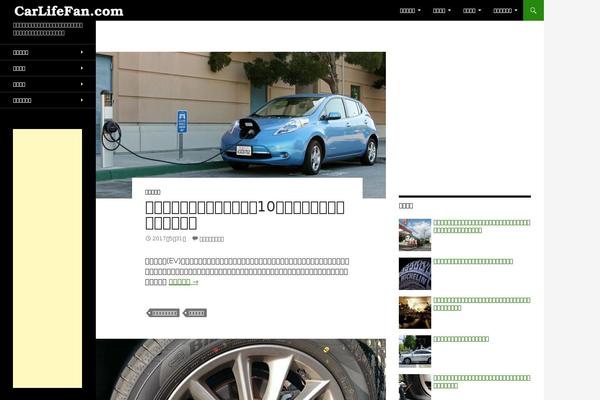Open the post title containing the number 10
Screen dimensions: 600x400
[x=245, y=215]
